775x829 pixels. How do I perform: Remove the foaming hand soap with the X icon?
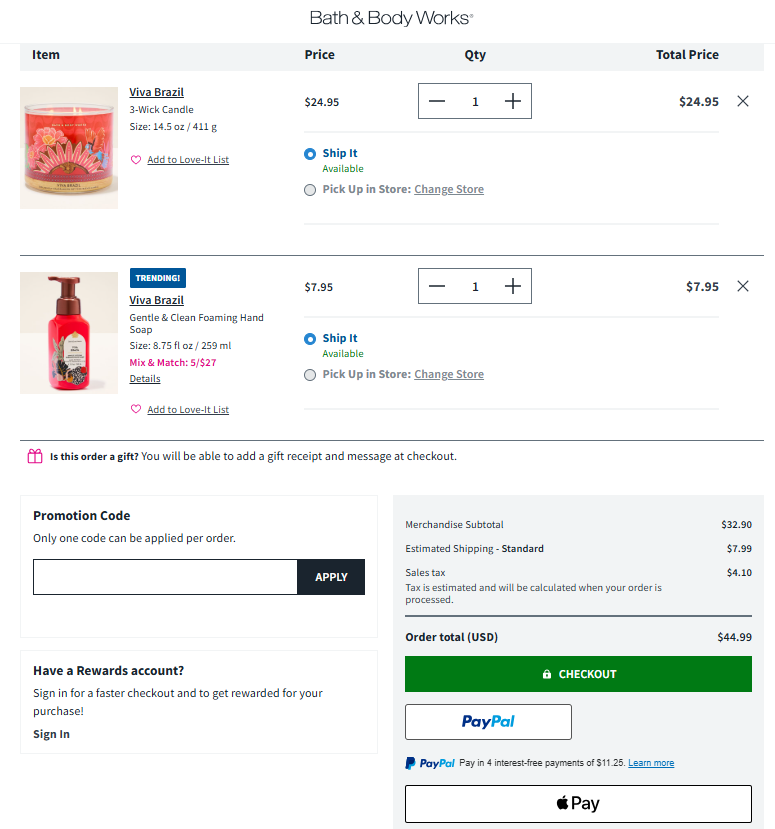(x=743, y=286)
